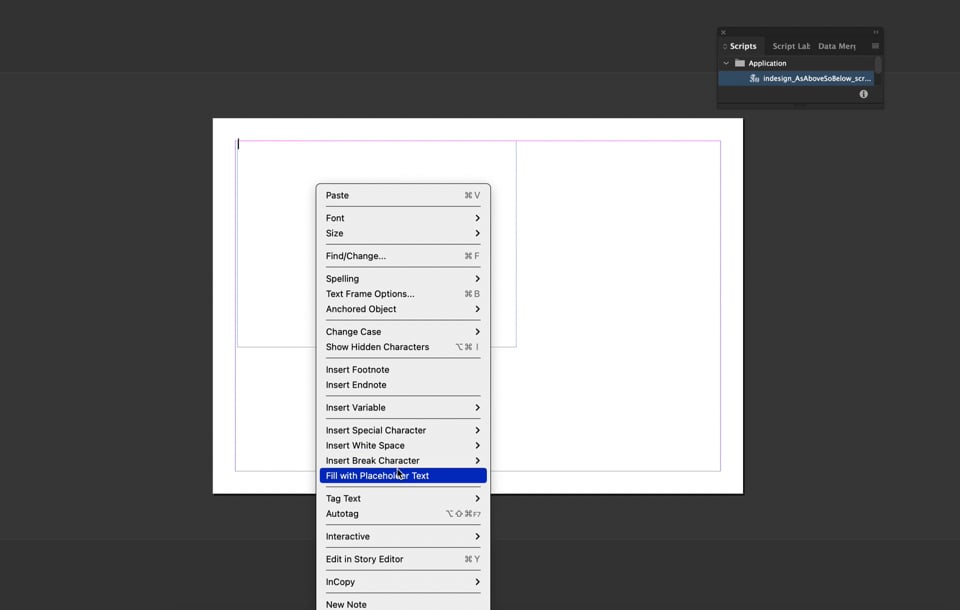Activate the Scripts tab

click(x=743, y=46)
